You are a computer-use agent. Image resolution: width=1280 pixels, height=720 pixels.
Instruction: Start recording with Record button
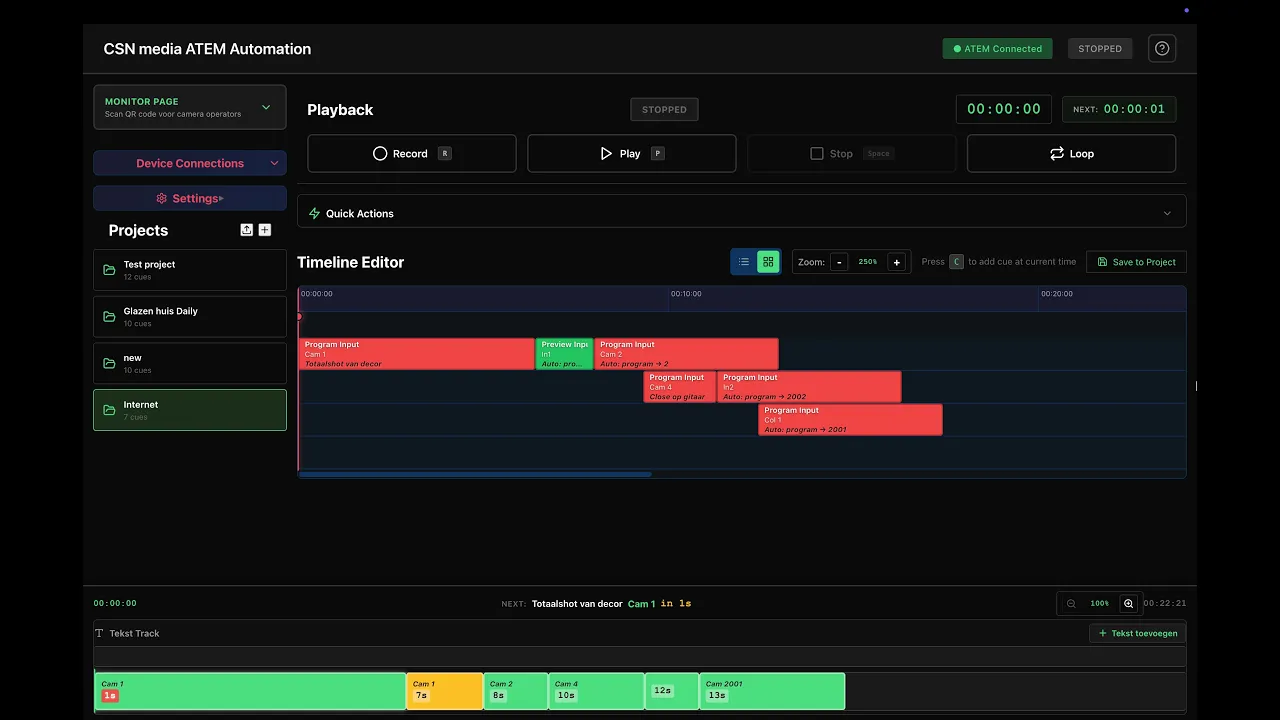pos(412,154)
